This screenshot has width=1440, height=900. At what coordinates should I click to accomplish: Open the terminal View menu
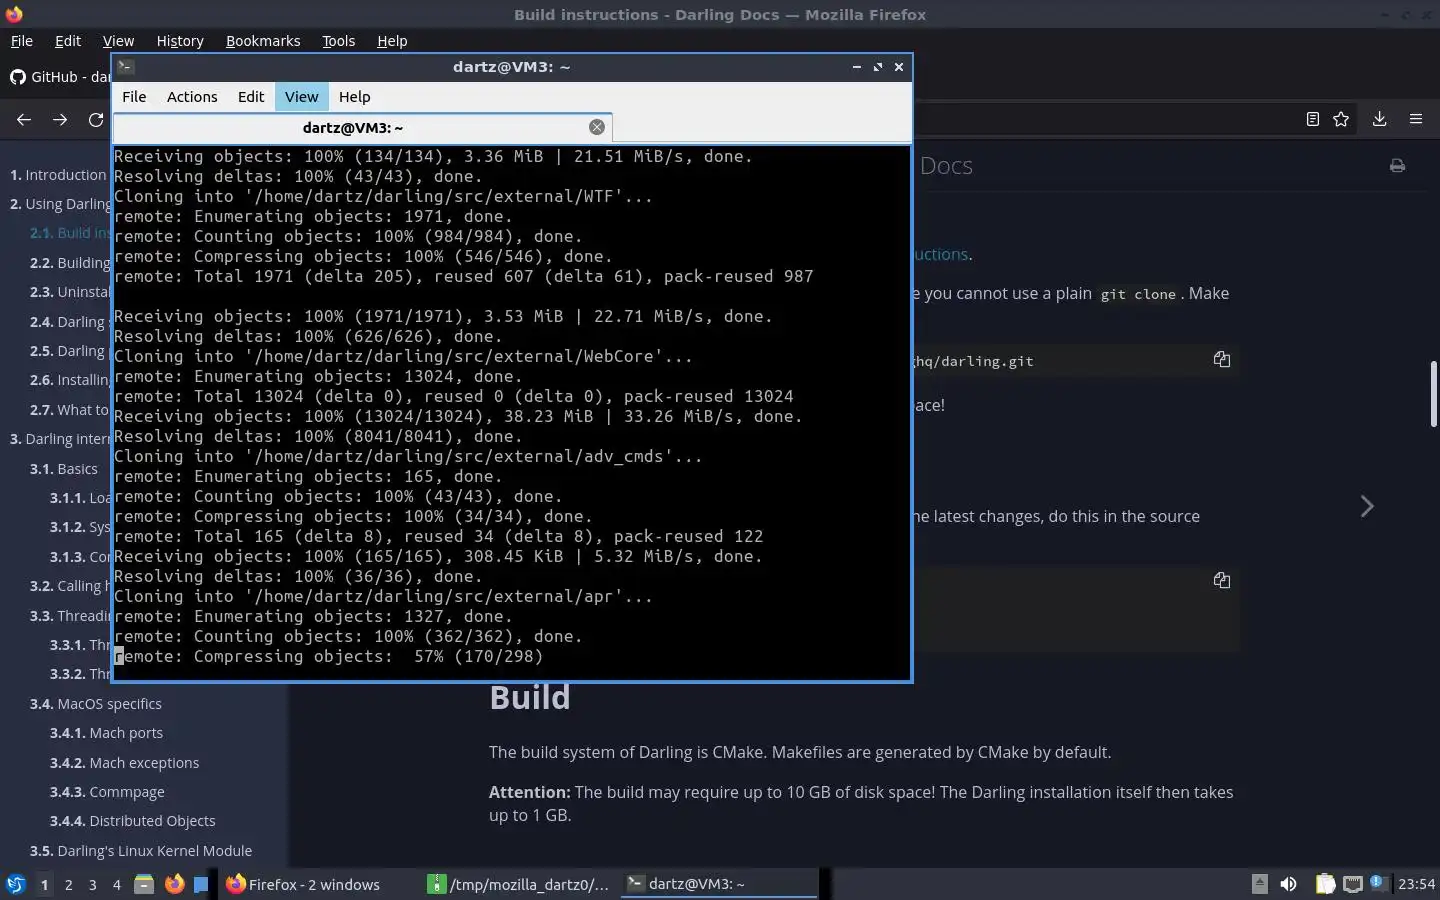tap(301, 97)
